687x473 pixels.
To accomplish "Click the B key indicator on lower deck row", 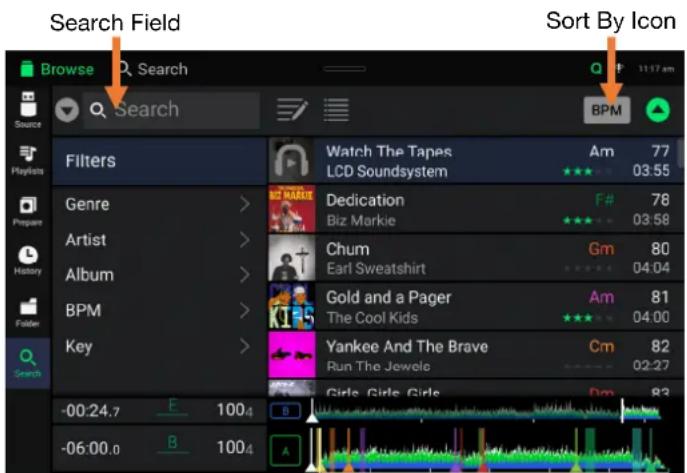I will tap(172, 443).
